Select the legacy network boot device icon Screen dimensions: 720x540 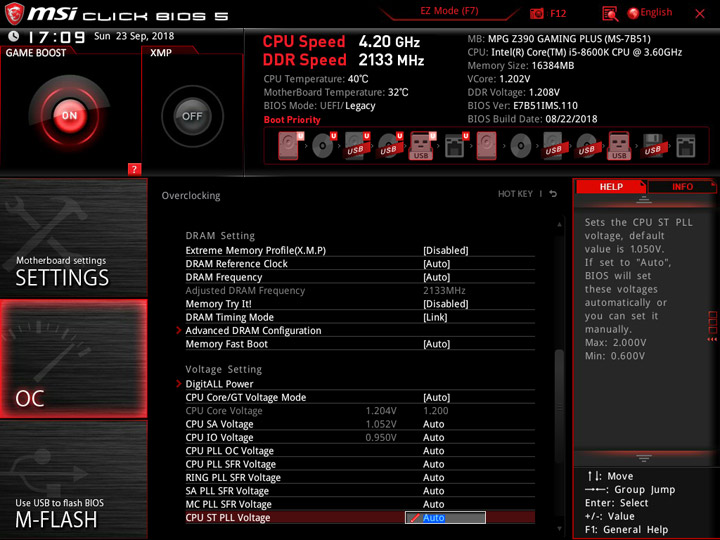point(686,146)
